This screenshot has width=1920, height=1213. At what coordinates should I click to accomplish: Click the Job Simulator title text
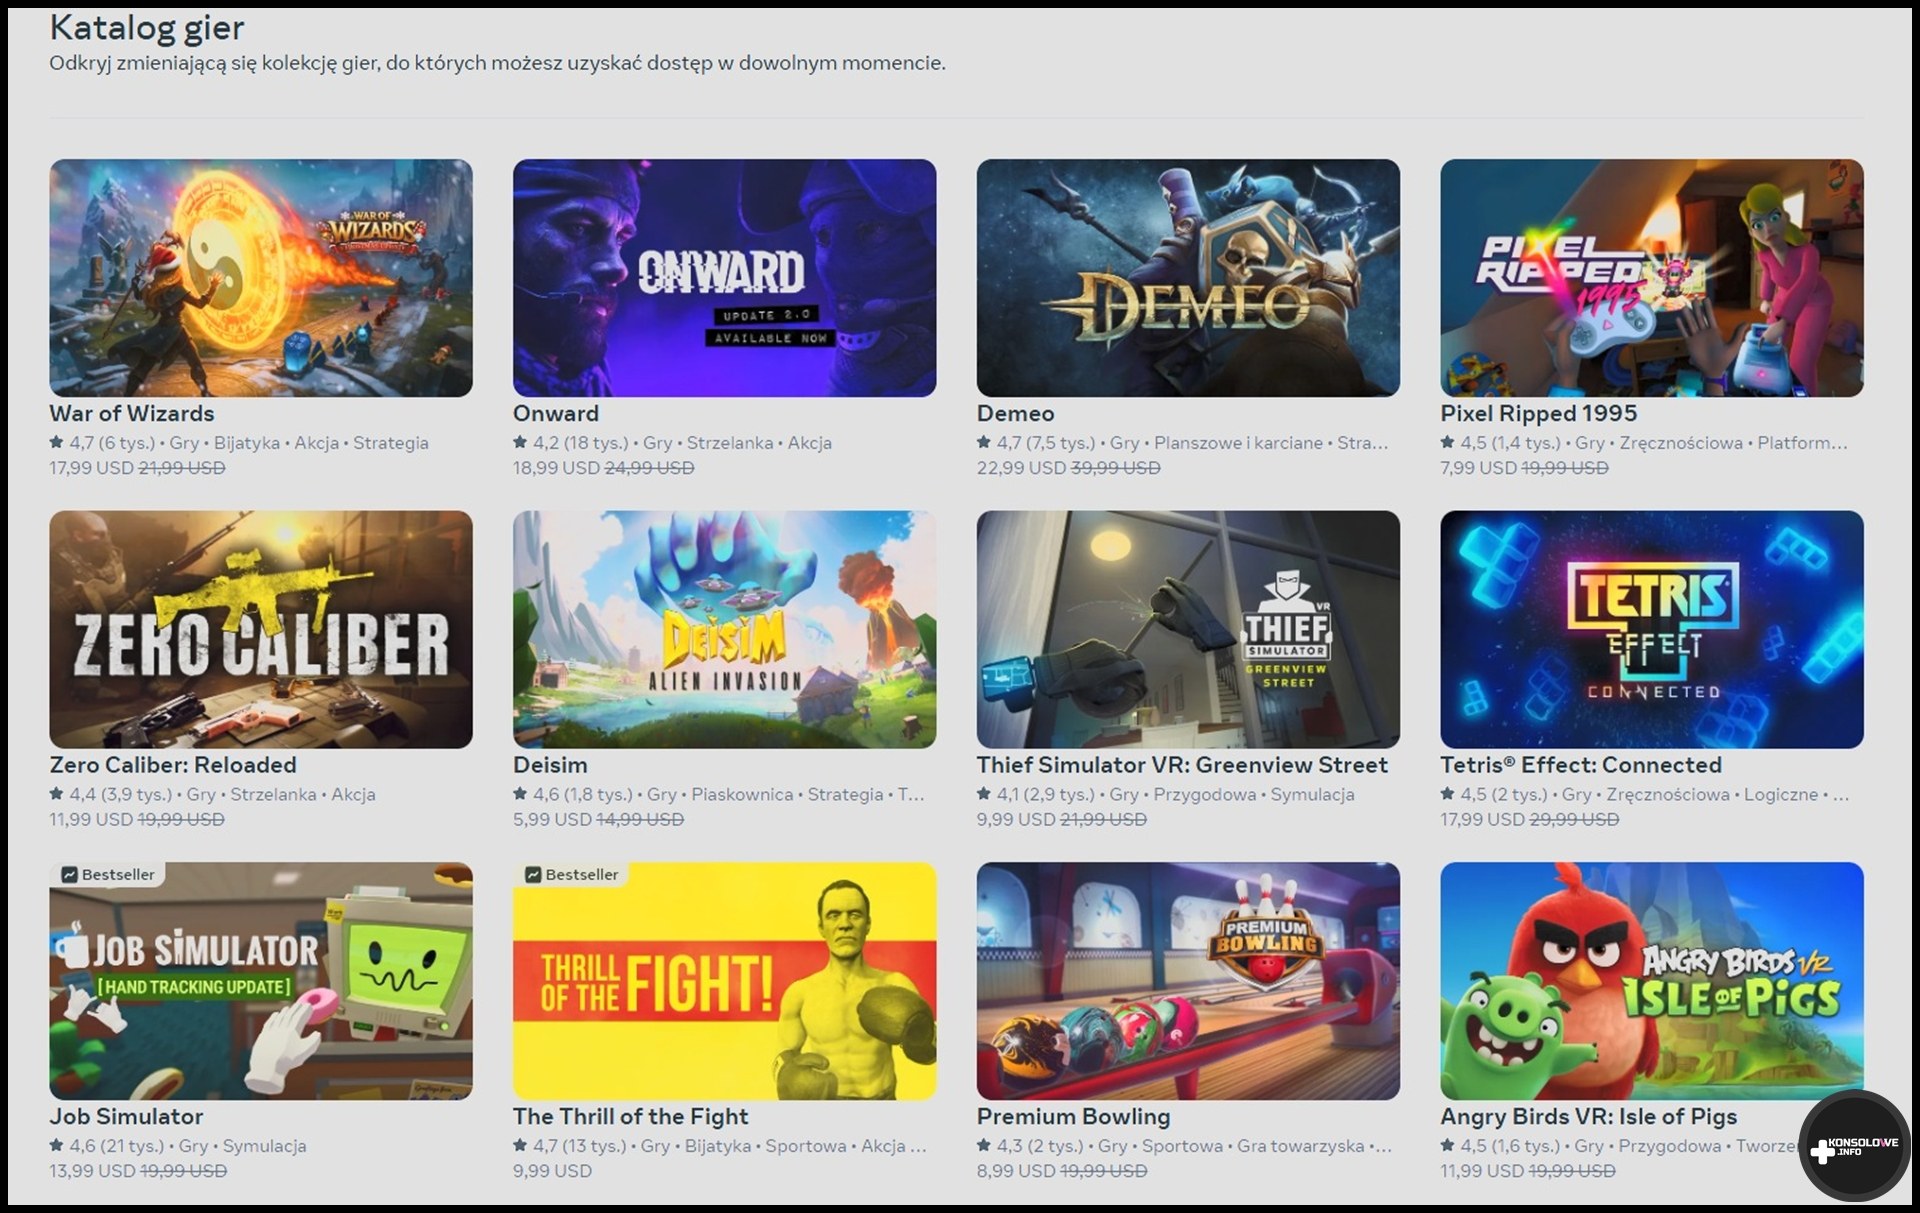coord(126,1116)
